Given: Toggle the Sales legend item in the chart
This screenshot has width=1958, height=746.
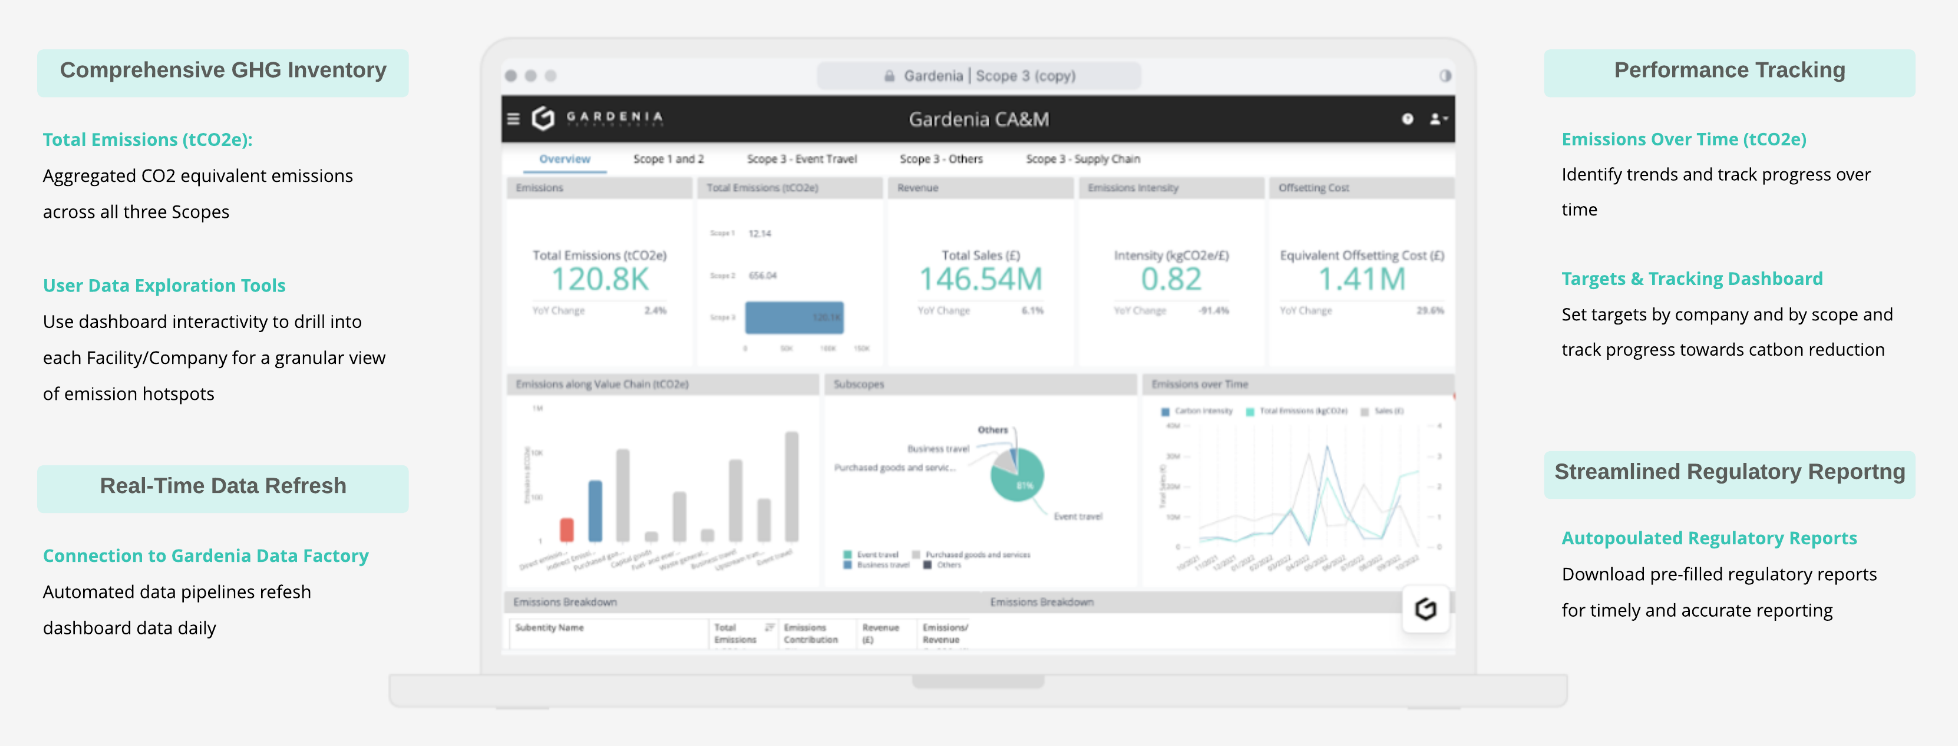Looking at the screenshot, I should coord(1383,411).
